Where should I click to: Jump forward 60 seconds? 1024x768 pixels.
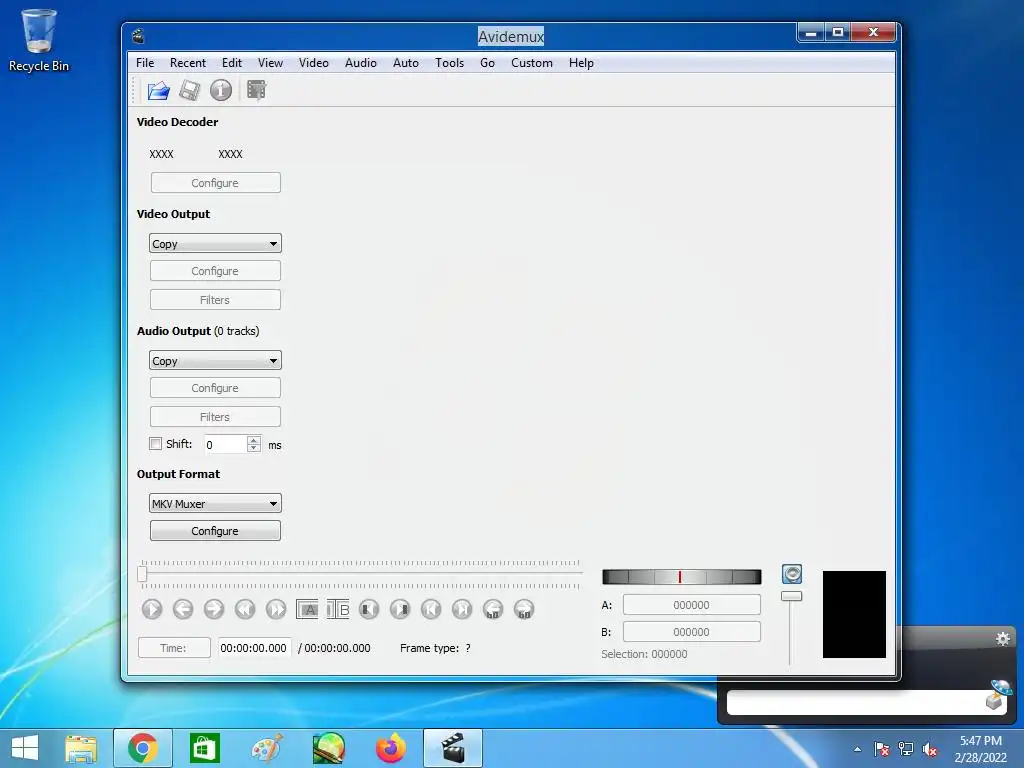[x=524, y=609]
